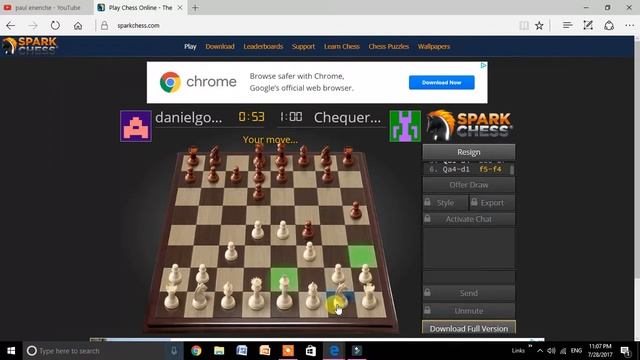This screenshot has height=360, width=640.
Task: Click the Unmute button
Action: [x=469, y=311]
